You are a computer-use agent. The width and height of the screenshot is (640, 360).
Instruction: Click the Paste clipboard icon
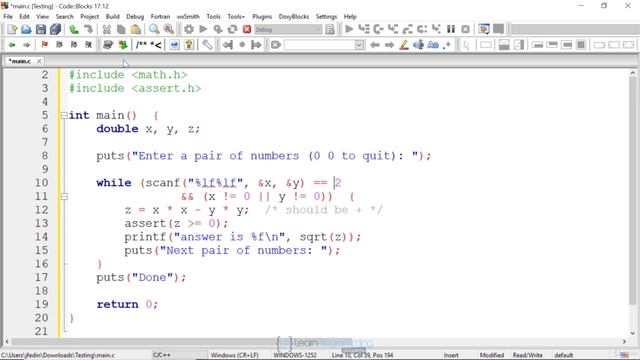click(x=136, y=29)
